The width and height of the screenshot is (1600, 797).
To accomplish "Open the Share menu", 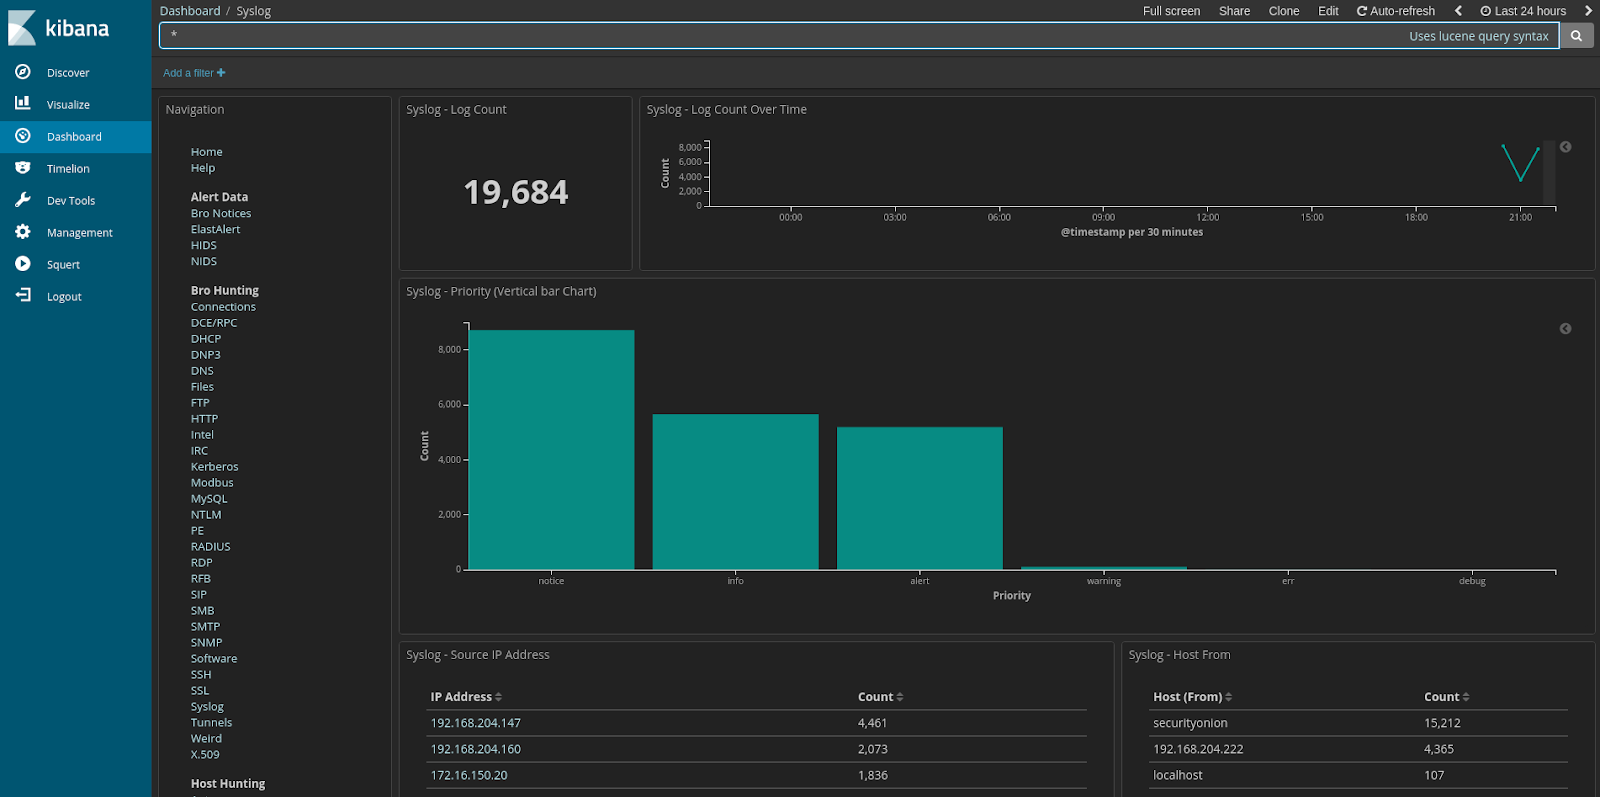I will tap(1234, 11).
